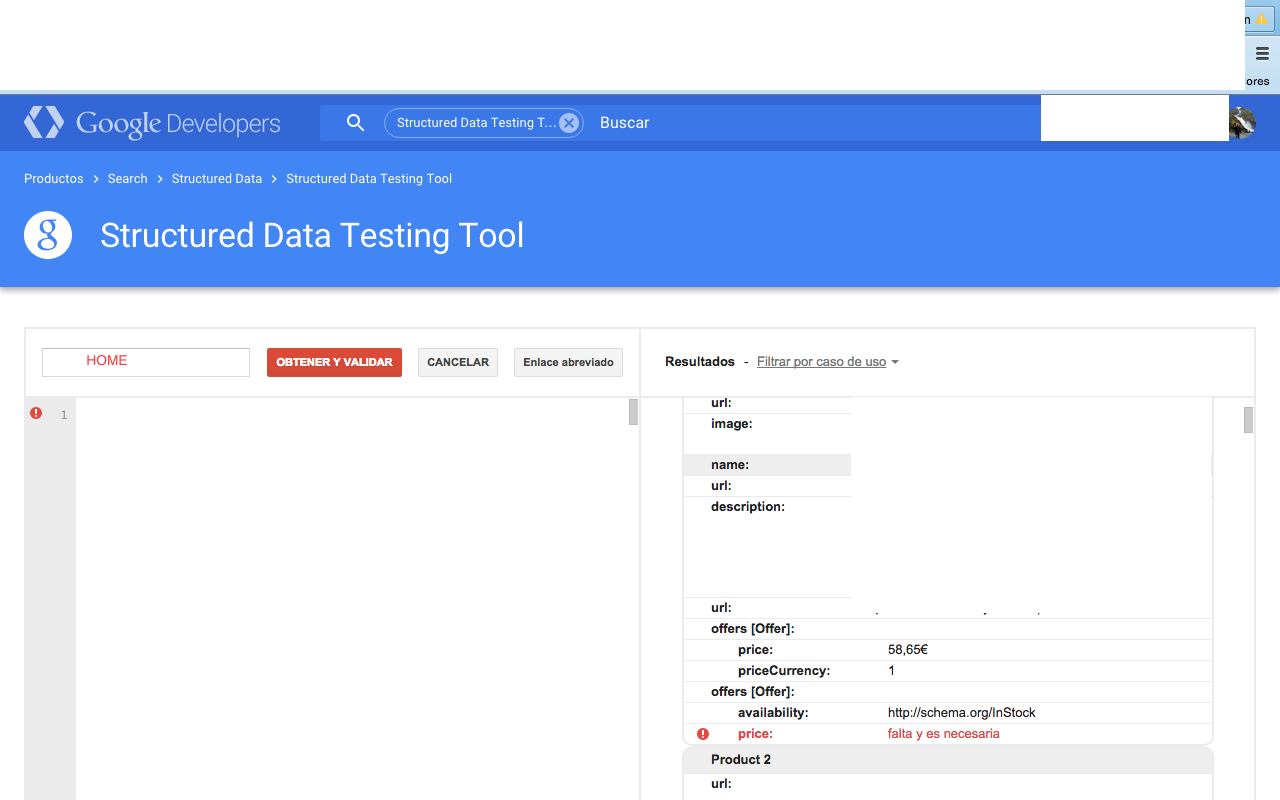
Task: Navigate to Structured Data breadcrumb
Action: 217,179
